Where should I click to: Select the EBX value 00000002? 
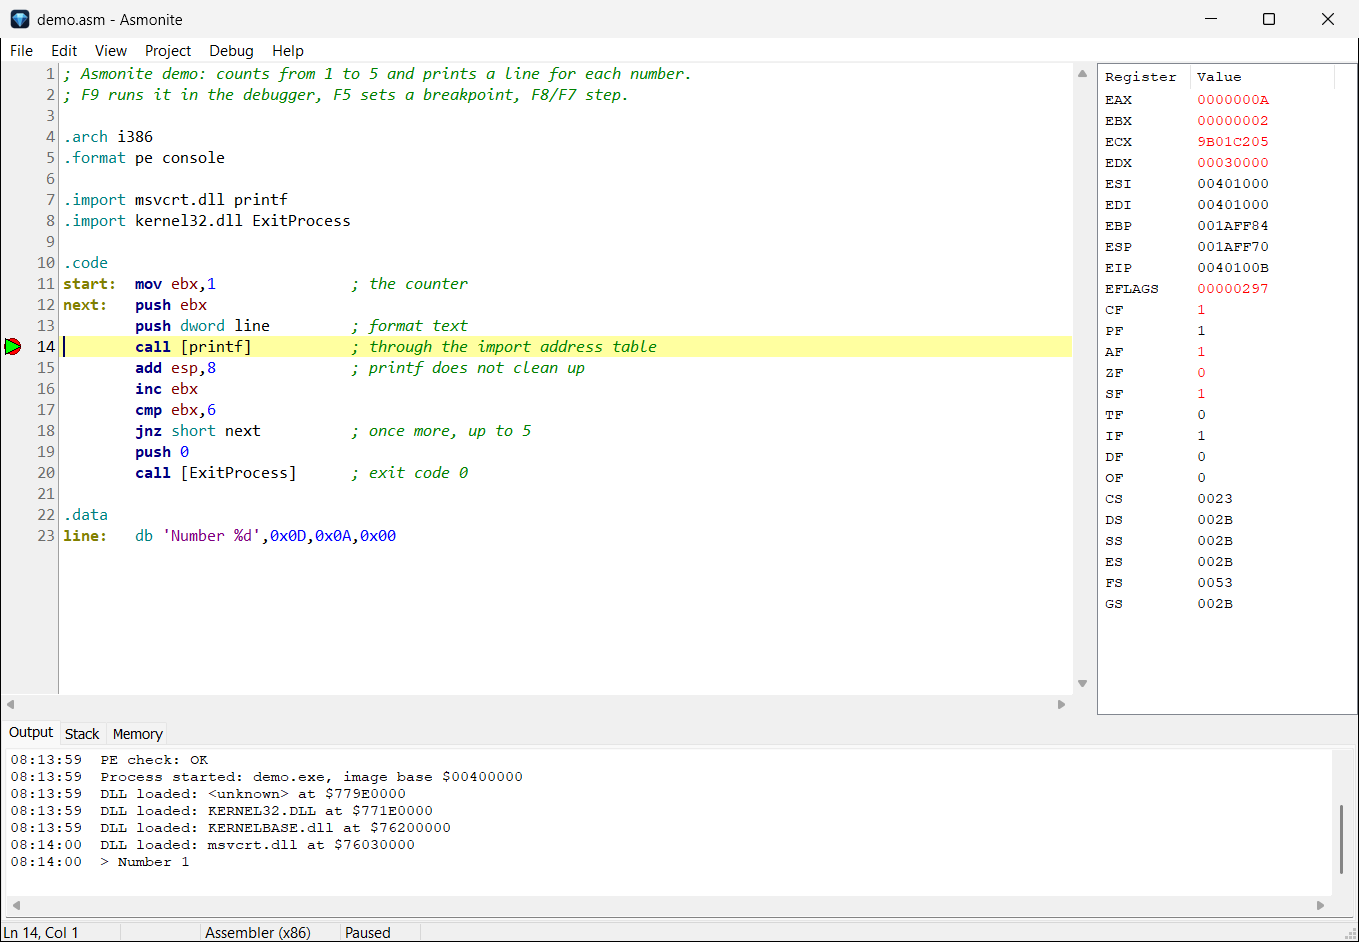click(x=1233, y=121)
